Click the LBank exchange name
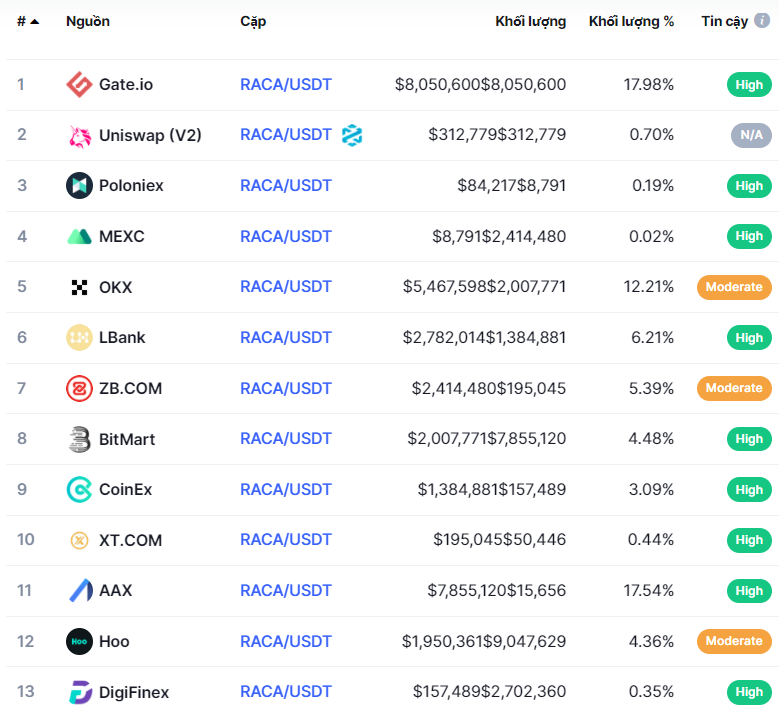The width and height of the screenshot is (779, 708). [122, 338]
